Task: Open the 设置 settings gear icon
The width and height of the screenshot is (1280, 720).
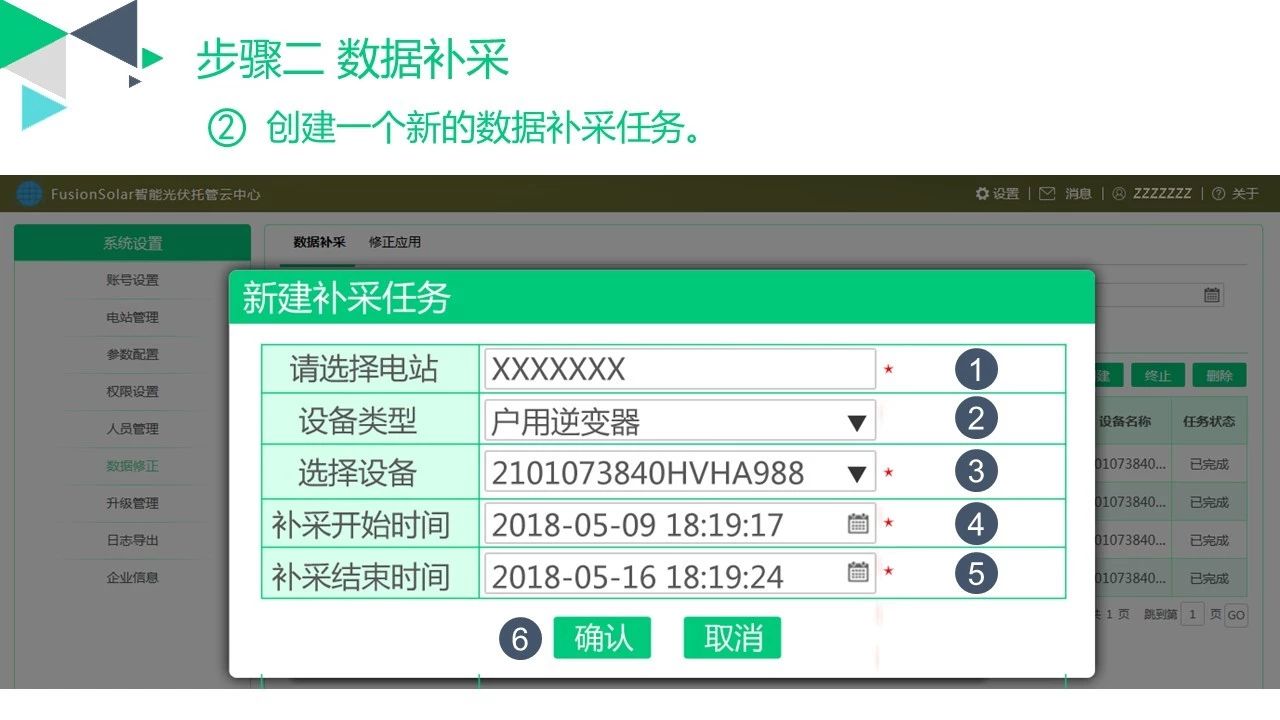Action: click(x=983, y=195)
